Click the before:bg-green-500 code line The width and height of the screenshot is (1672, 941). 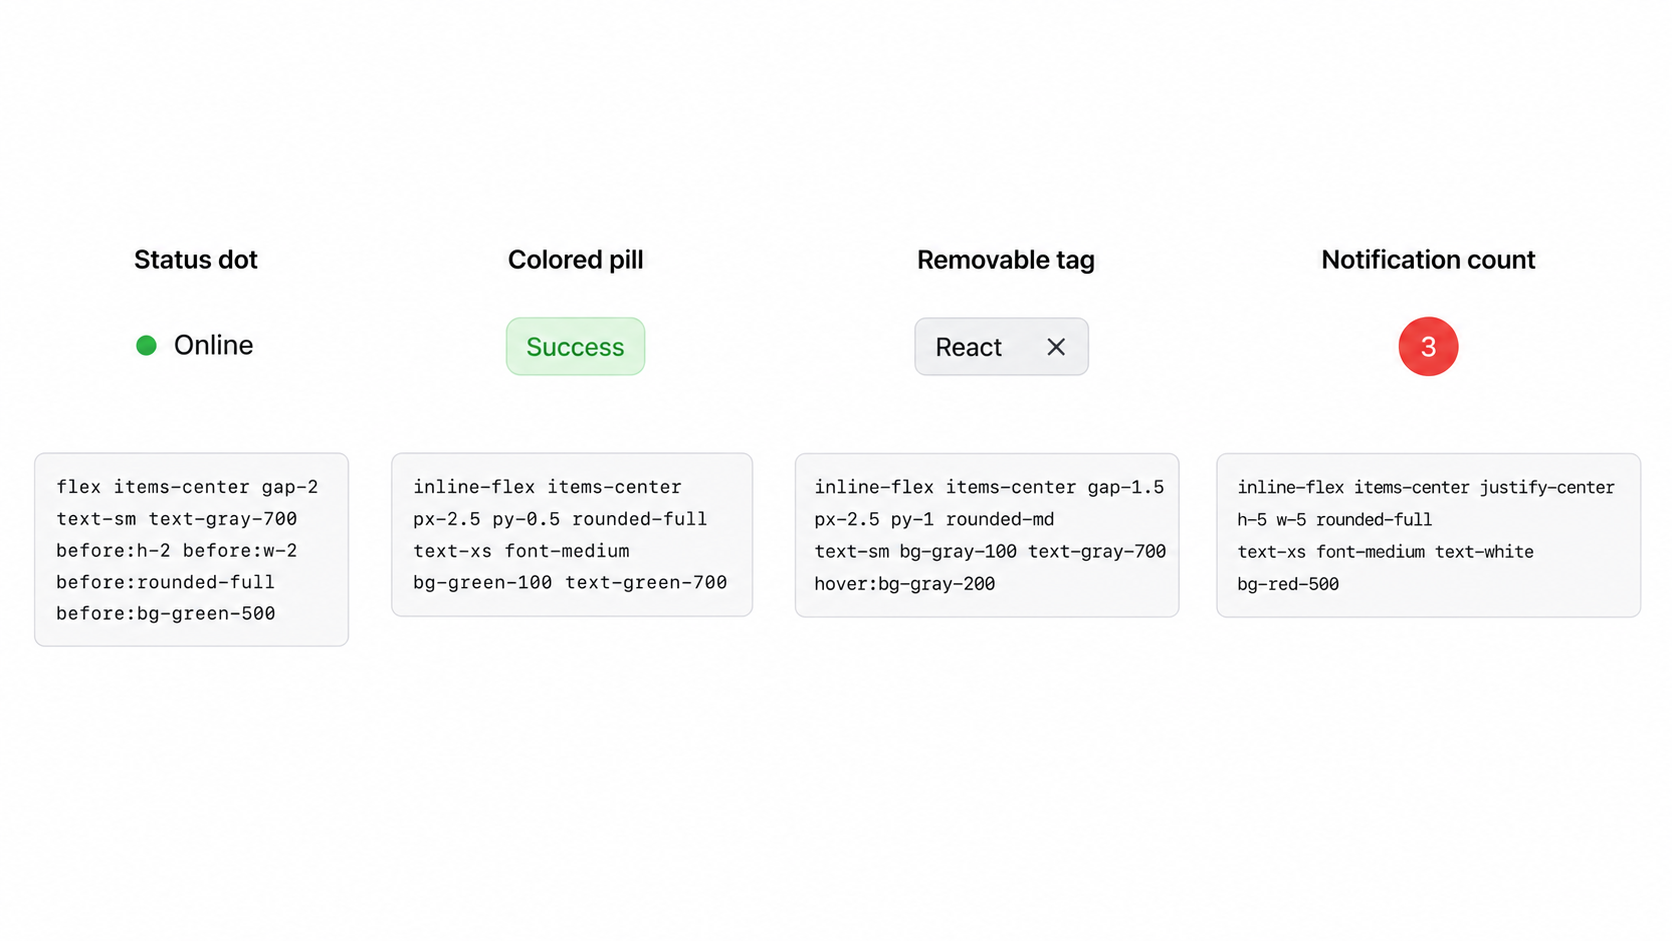pos(166,613)
